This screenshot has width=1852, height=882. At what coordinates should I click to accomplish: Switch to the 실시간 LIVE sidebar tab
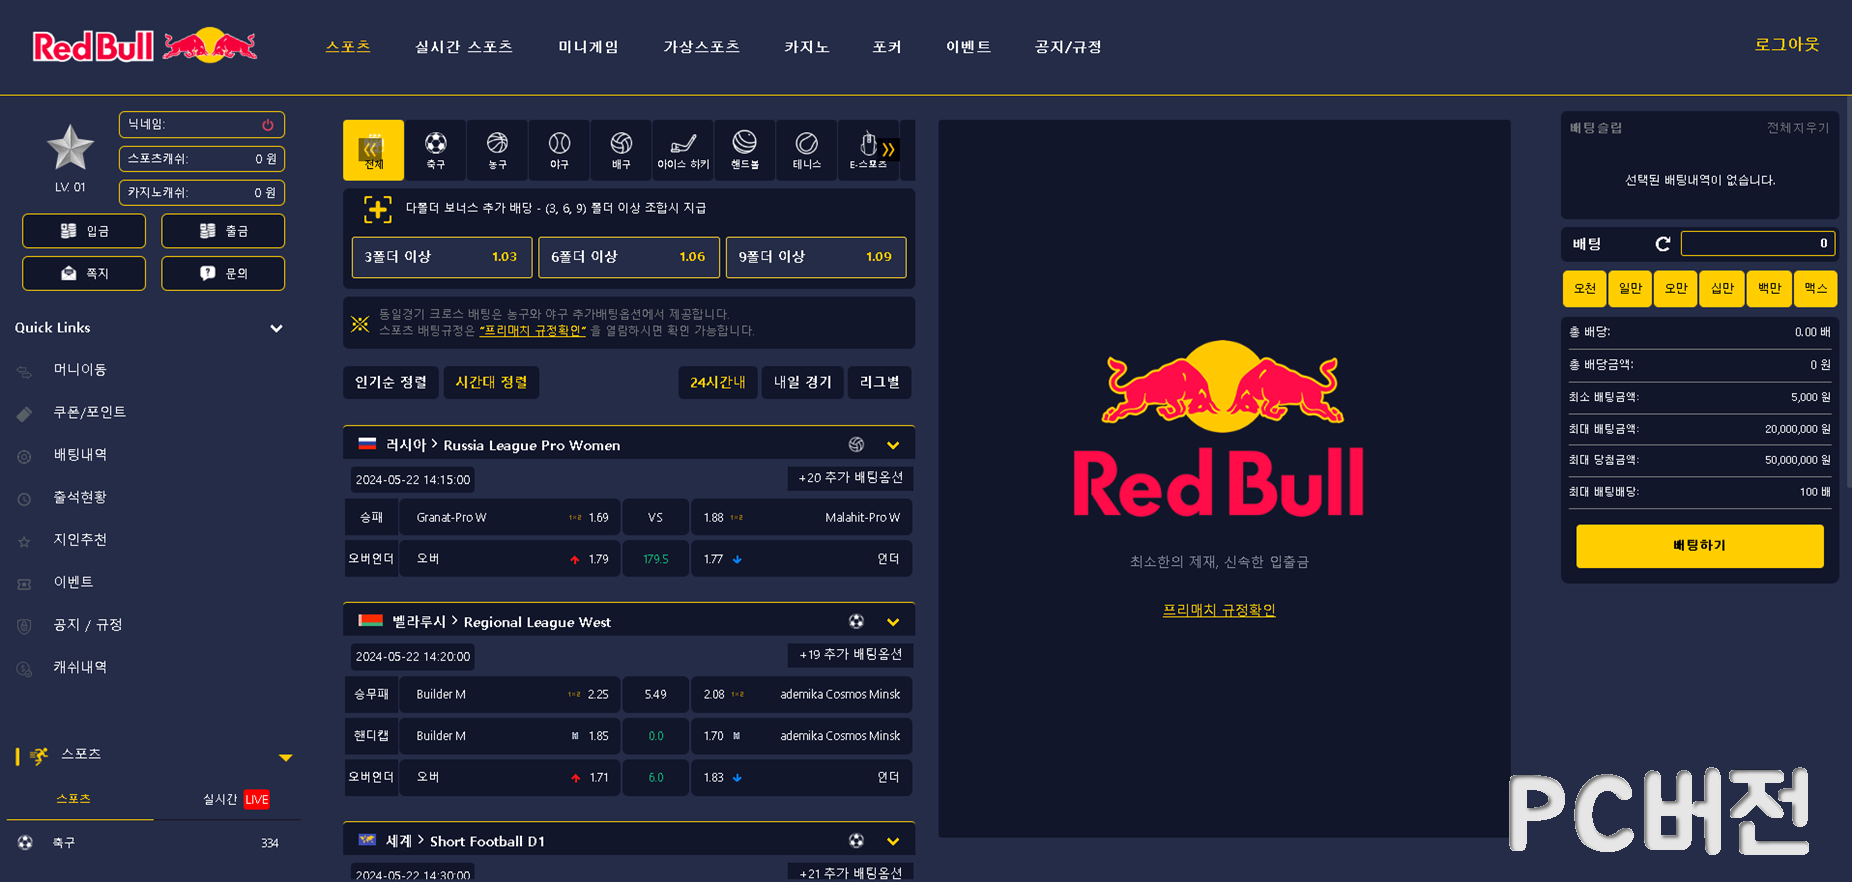(236, 799)
